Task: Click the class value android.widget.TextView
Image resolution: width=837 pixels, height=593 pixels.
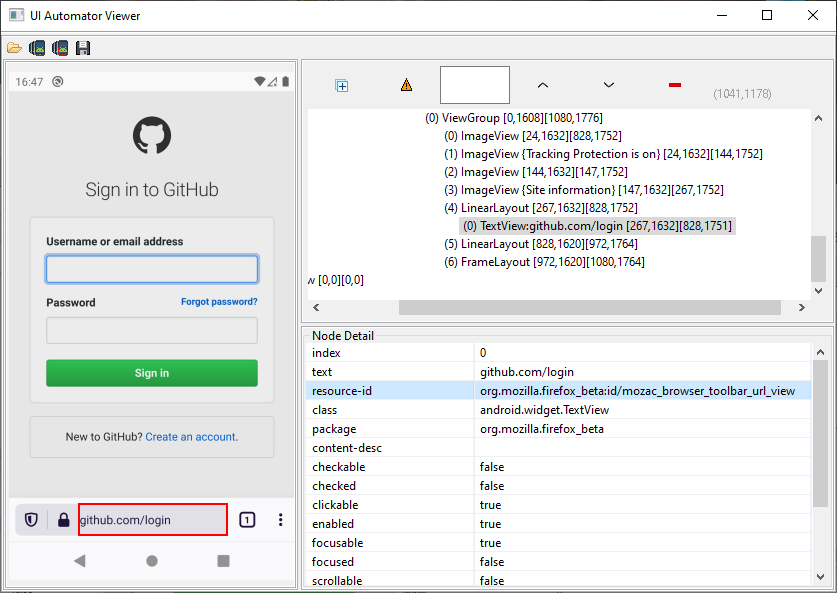Action: point(544,410)
